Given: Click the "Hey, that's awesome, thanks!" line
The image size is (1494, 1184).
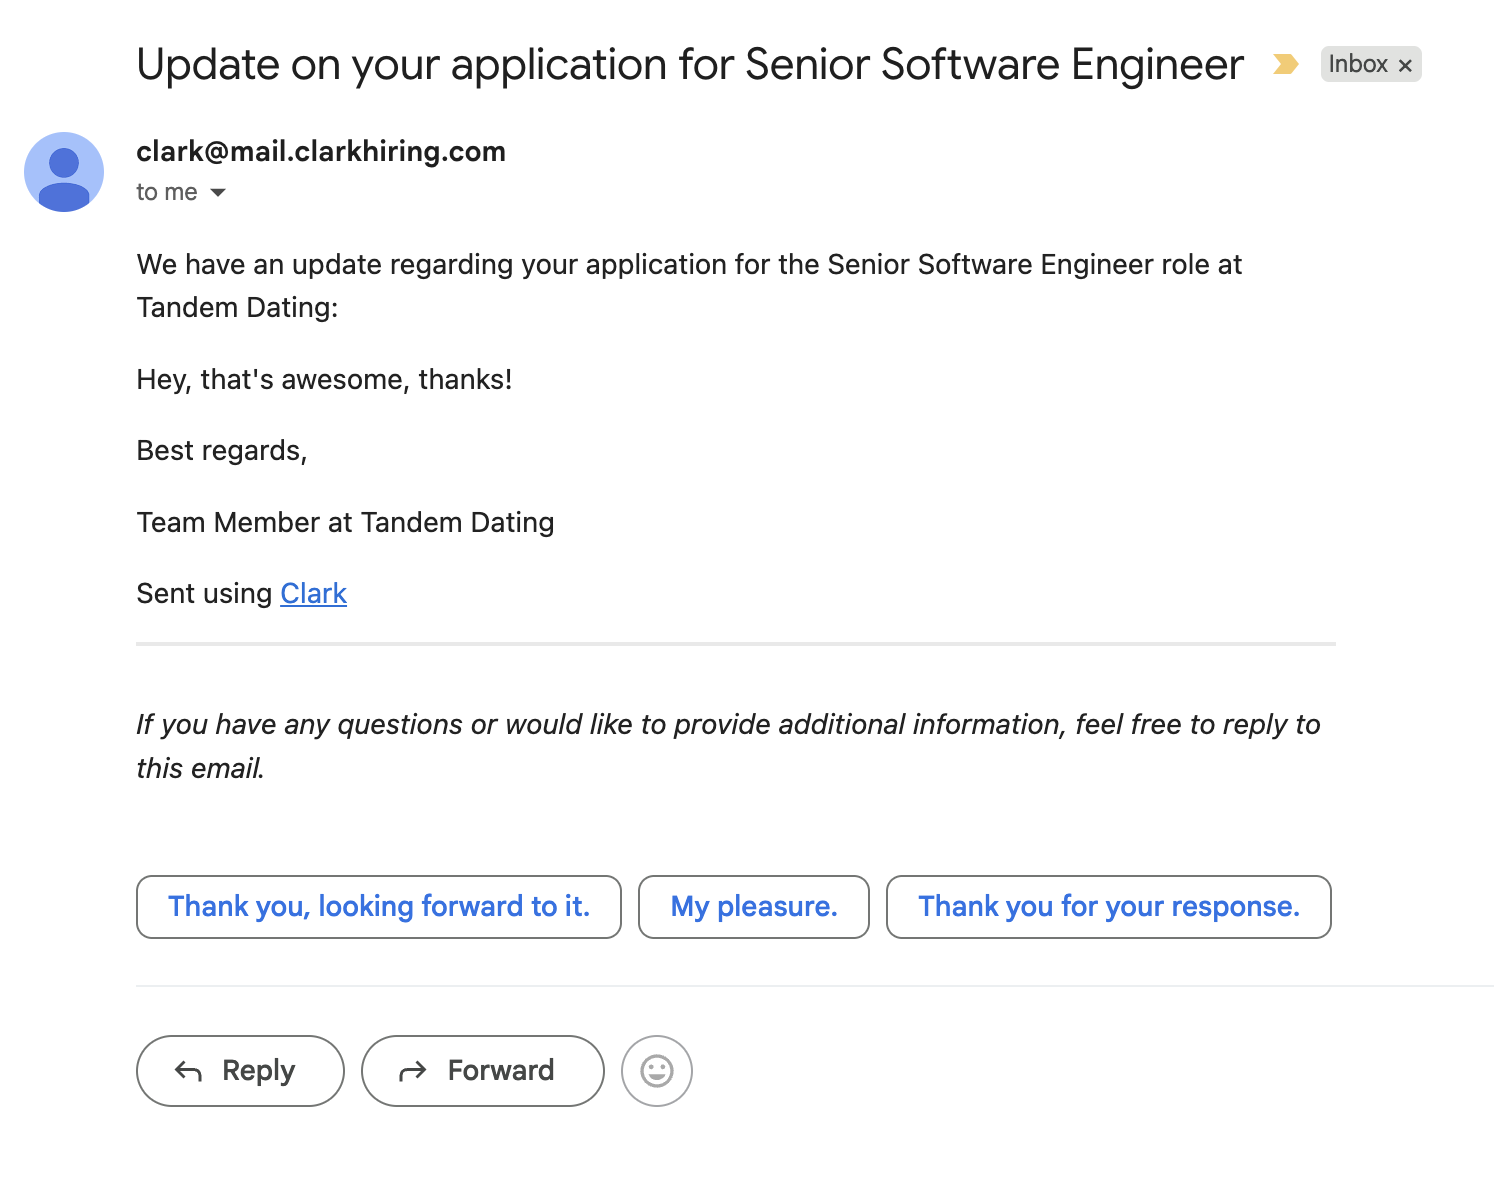Looking at the screenshot, I should (324, 380).
